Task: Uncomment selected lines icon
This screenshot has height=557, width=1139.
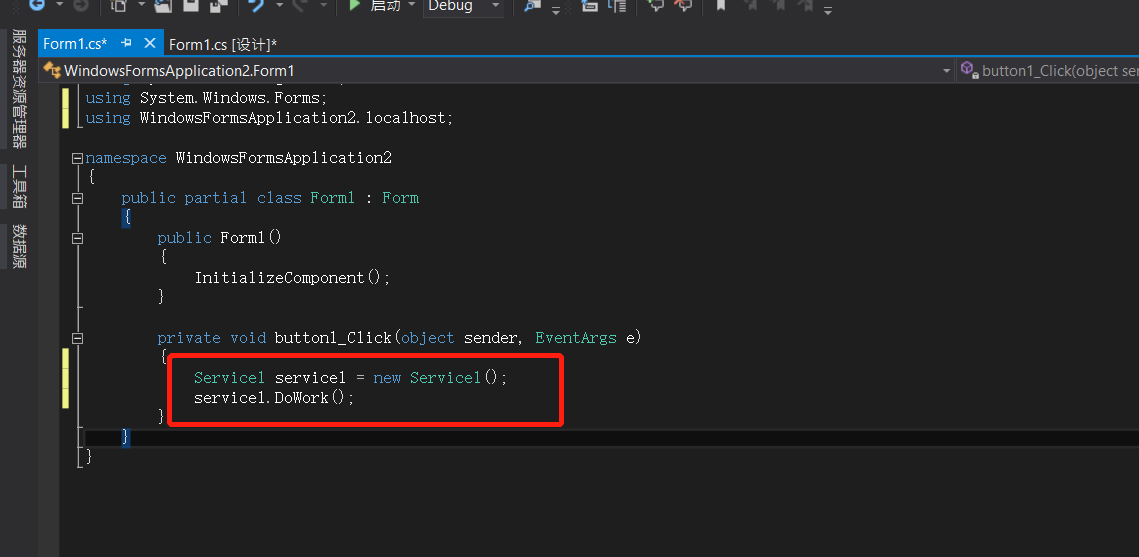Action: click(x=683, y=5)
